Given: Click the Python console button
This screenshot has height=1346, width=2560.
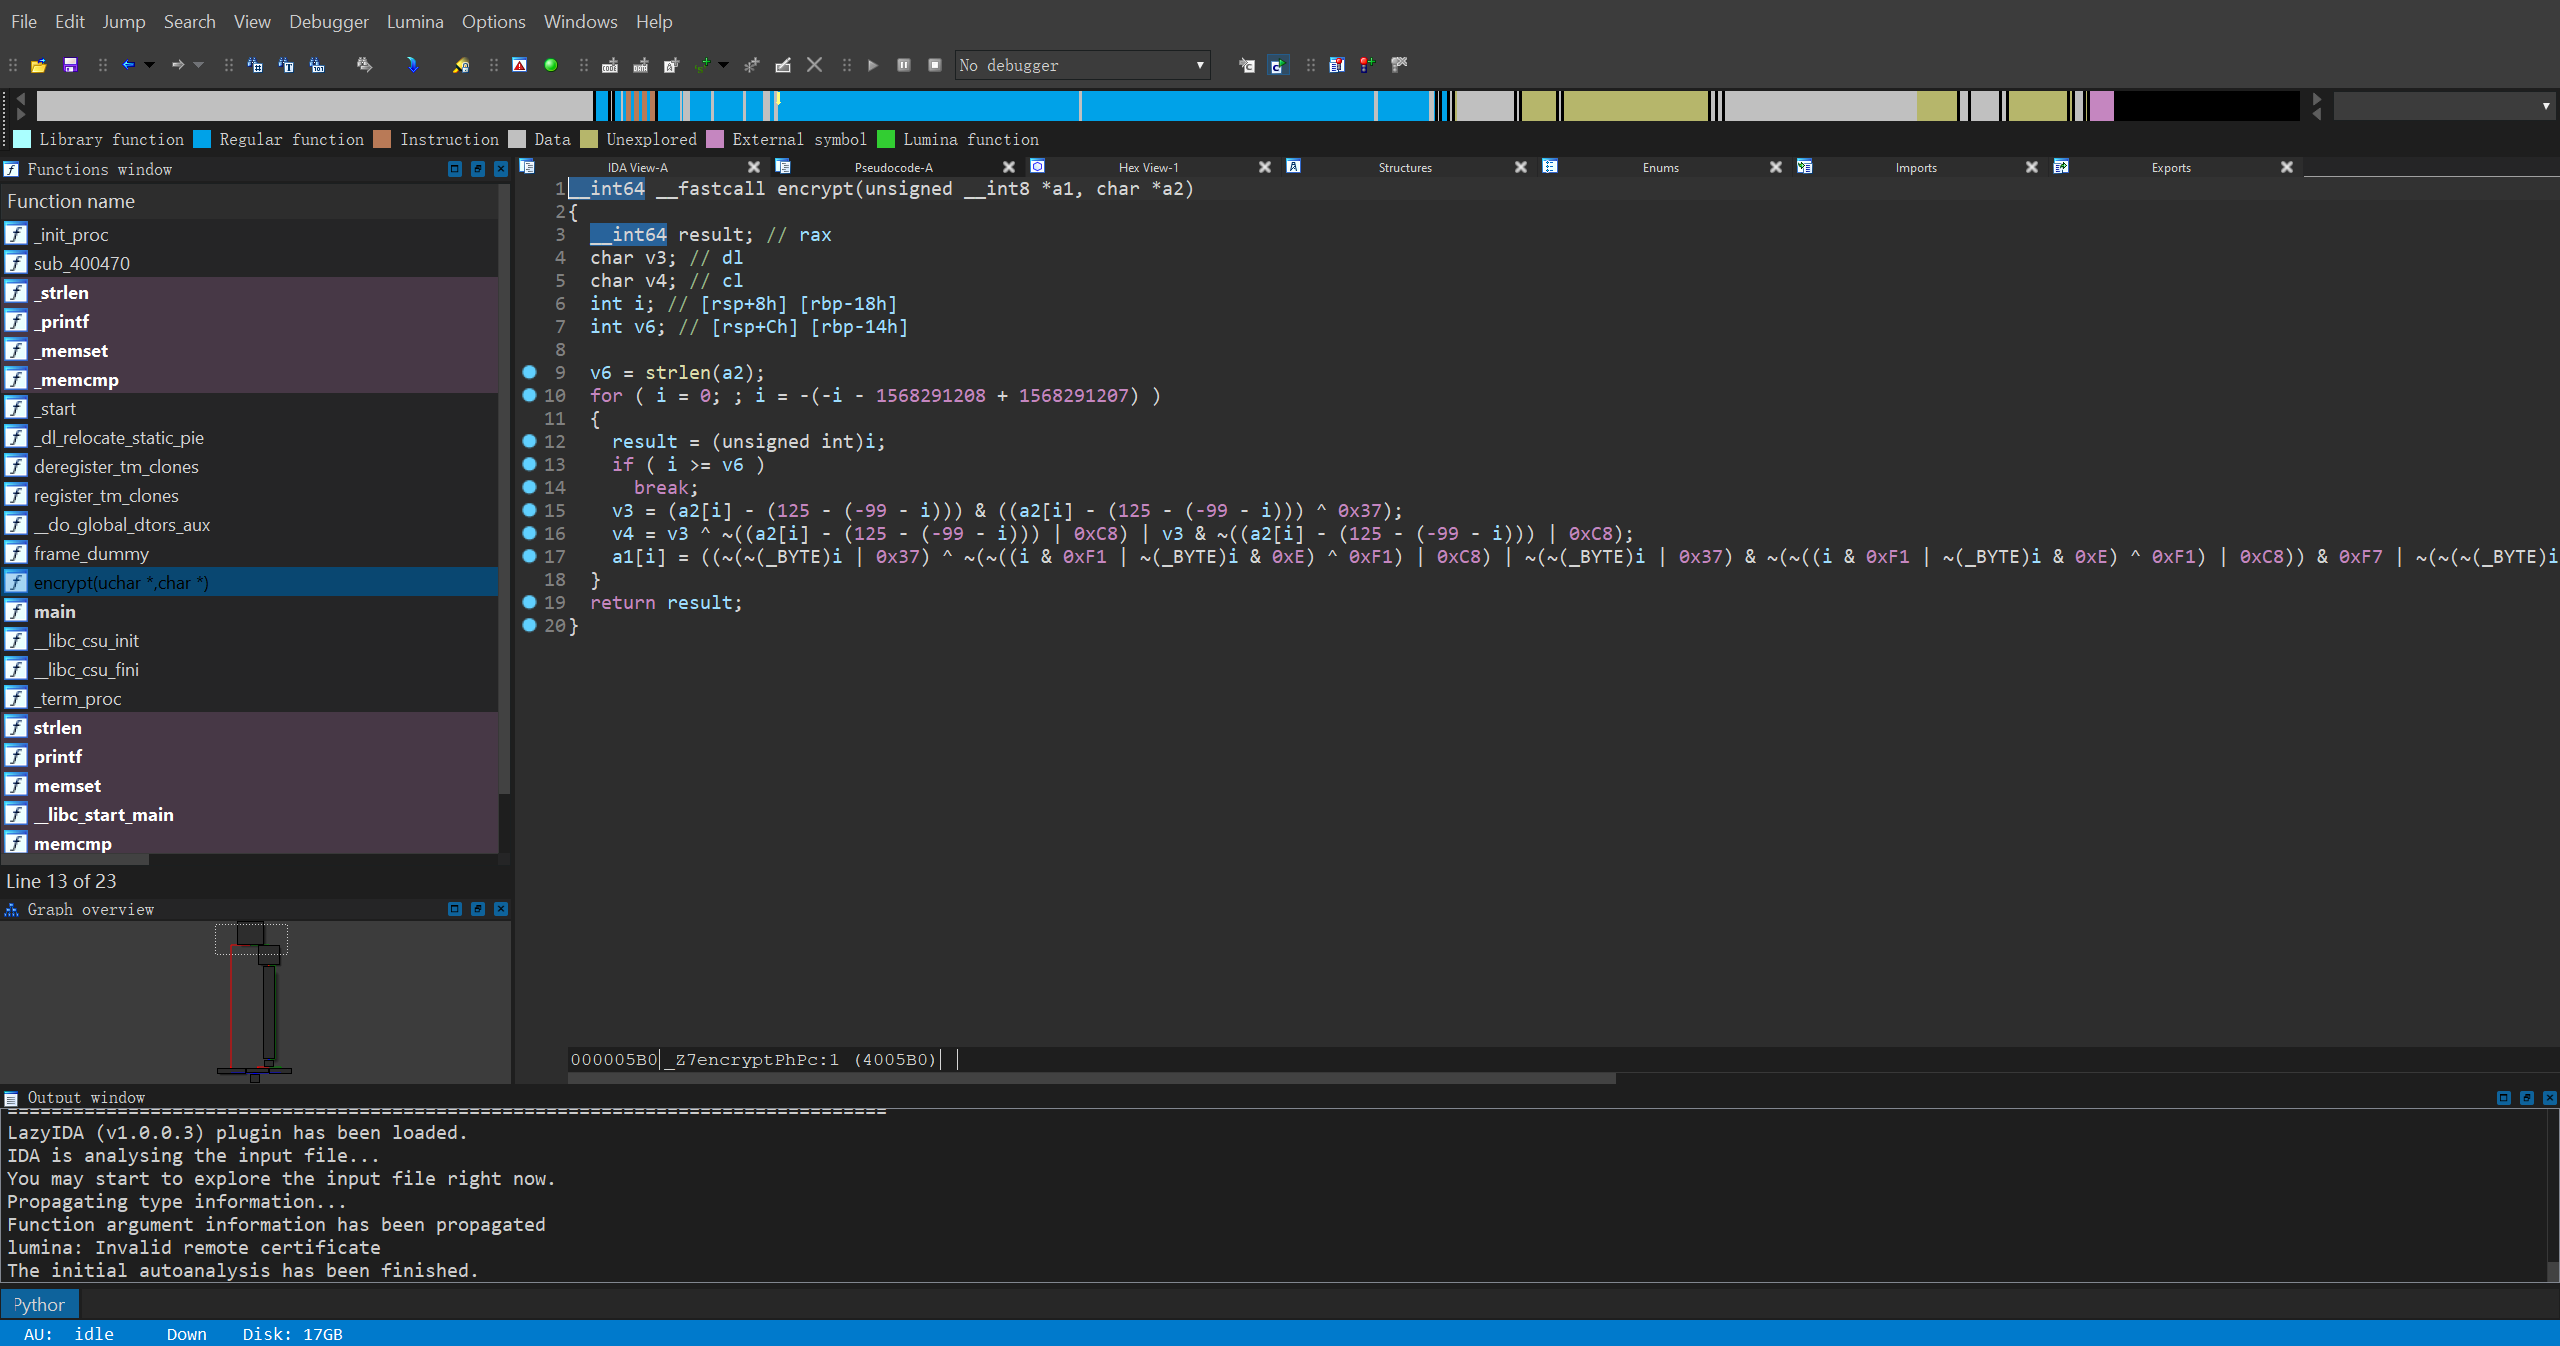Looking at the screenshot, I should (x=39, y=1304).
